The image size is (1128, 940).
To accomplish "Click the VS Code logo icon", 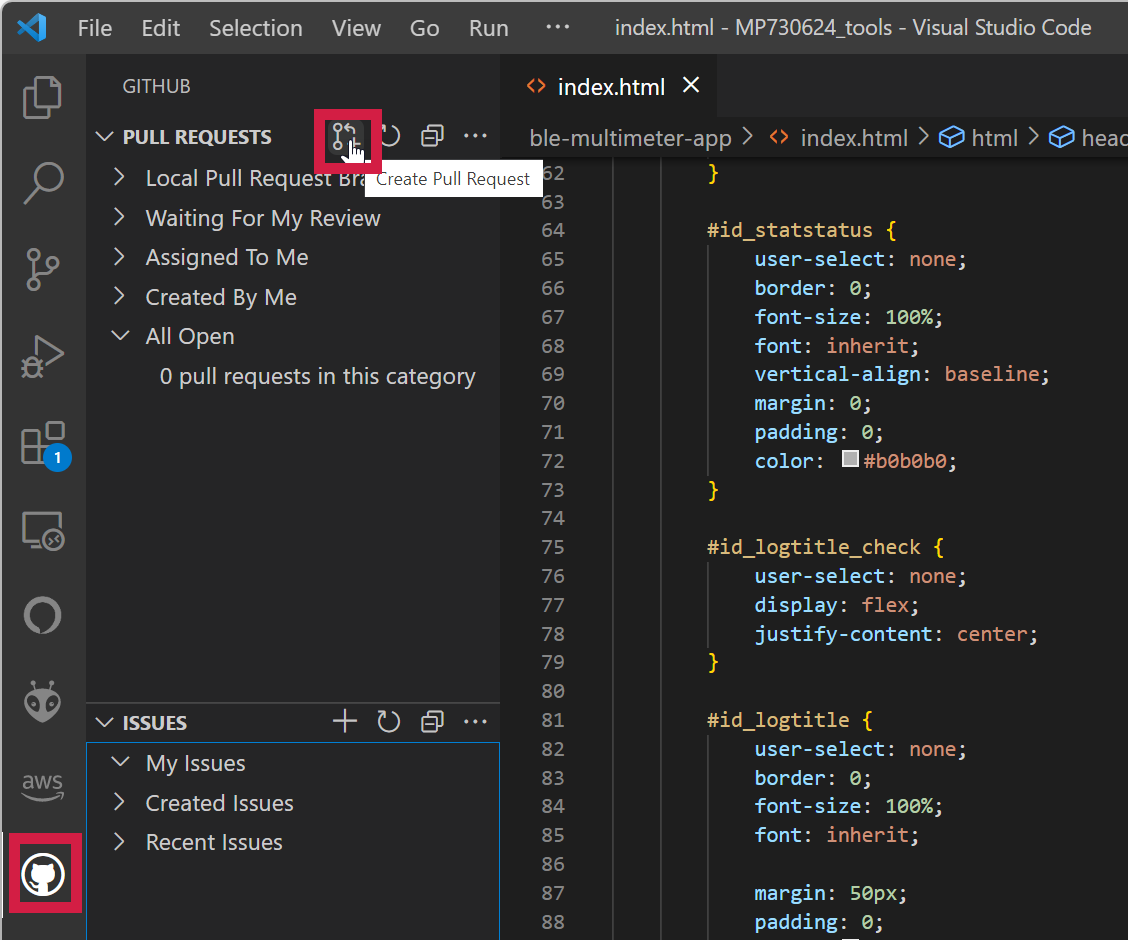I will point(32,27).
